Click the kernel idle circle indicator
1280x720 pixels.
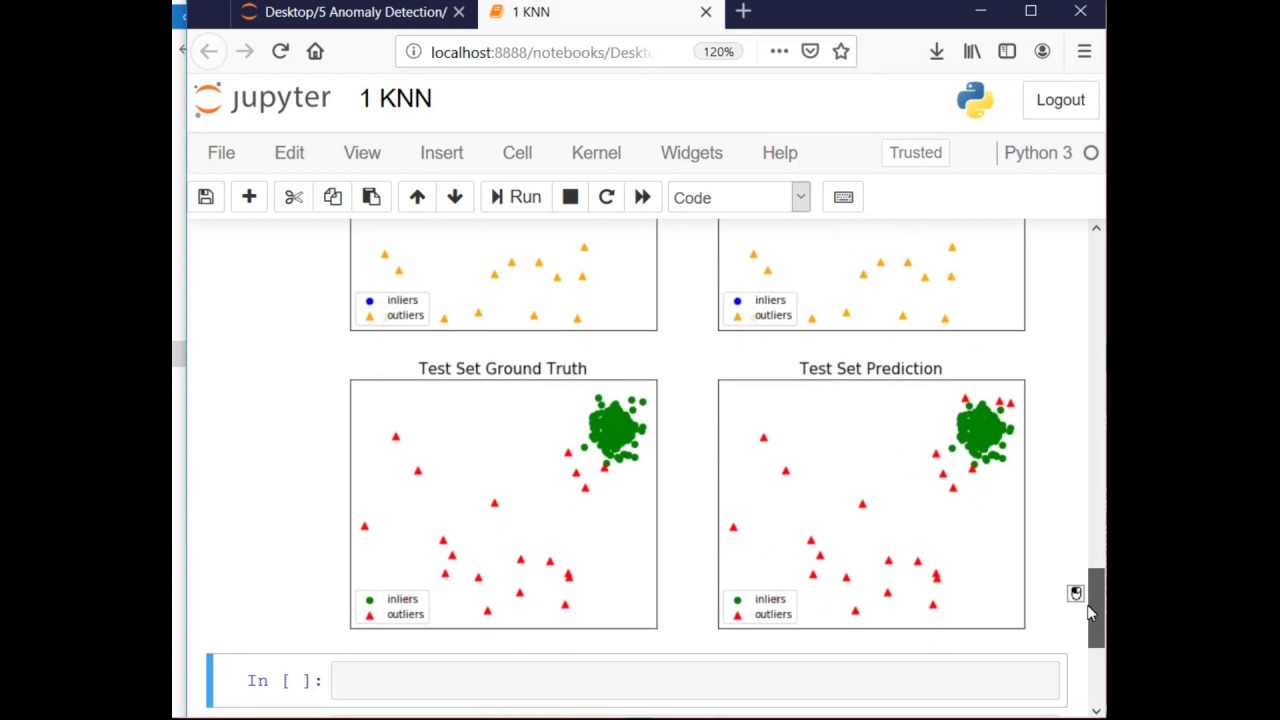click(x=1091, y=153)
